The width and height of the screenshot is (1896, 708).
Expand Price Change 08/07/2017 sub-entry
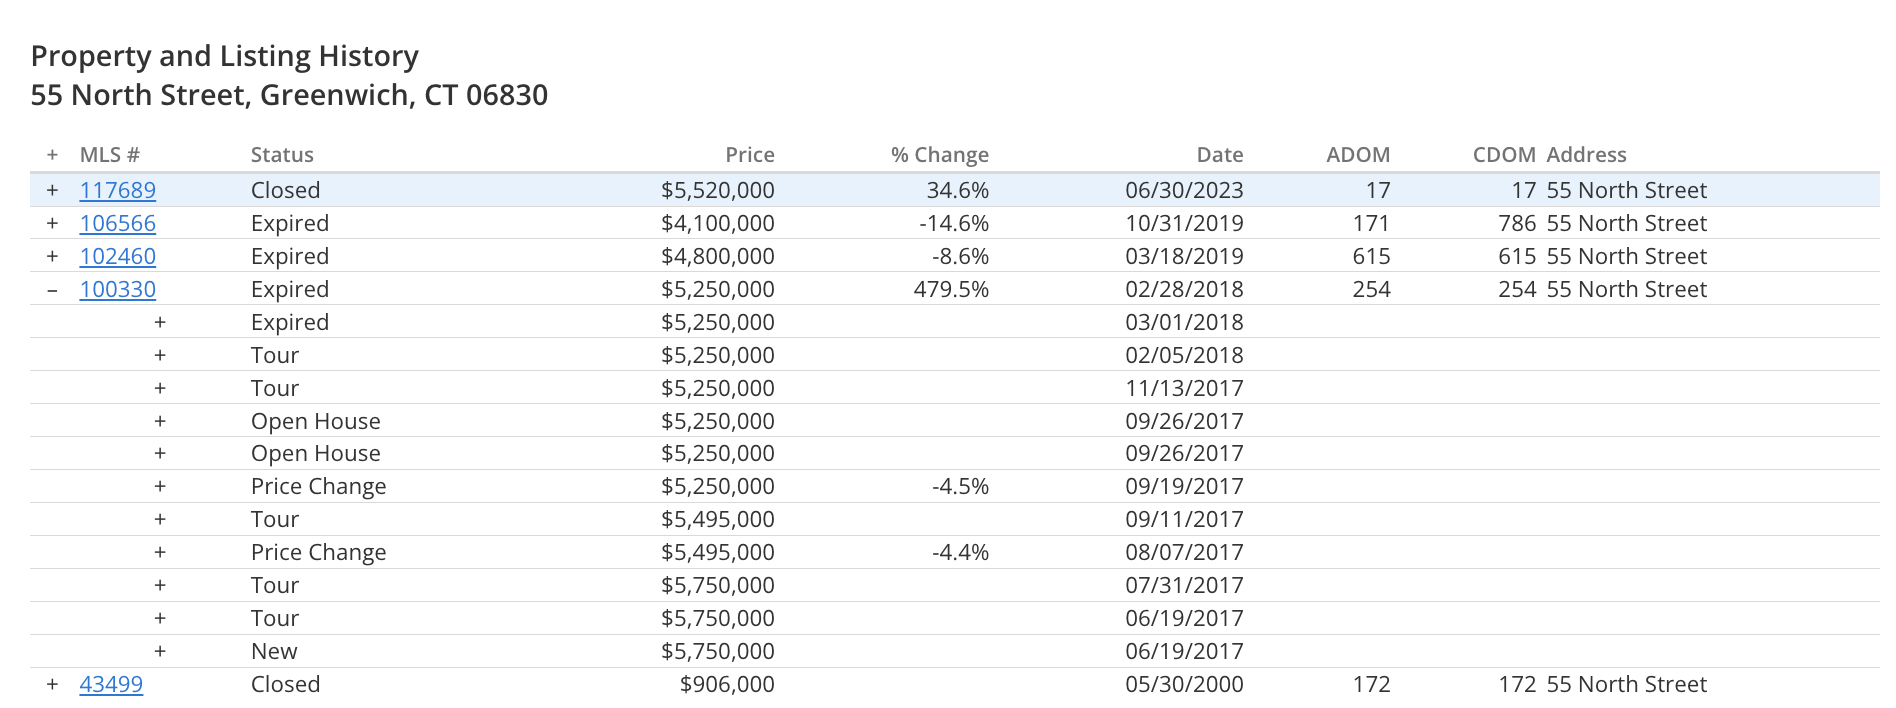(160, 552)
